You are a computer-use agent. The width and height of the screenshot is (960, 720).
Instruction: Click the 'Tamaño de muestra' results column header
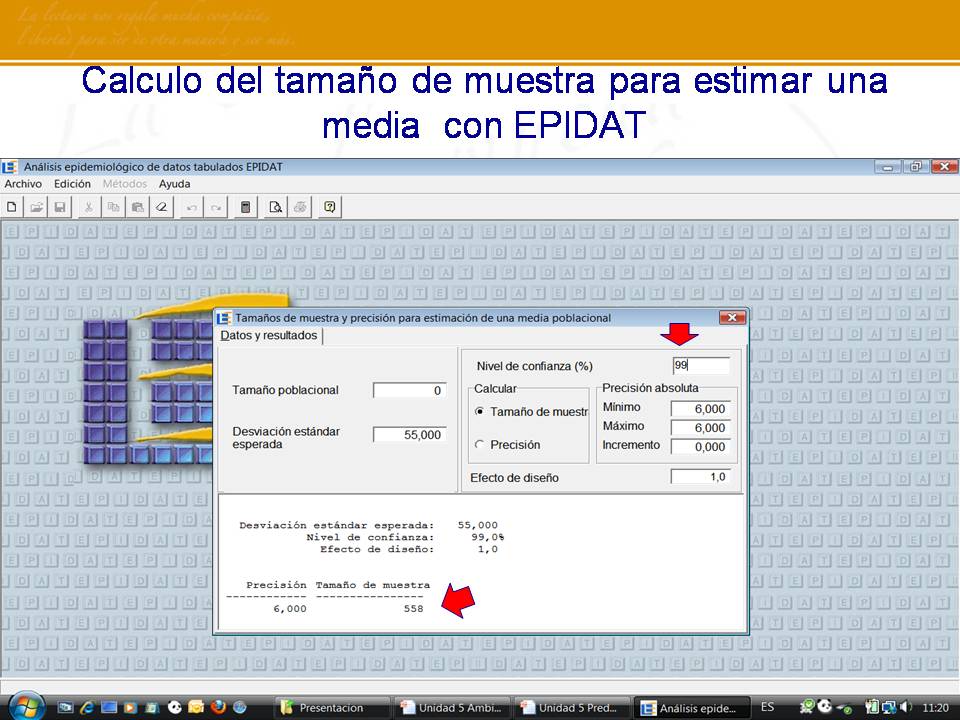click(x=373, y=585)
